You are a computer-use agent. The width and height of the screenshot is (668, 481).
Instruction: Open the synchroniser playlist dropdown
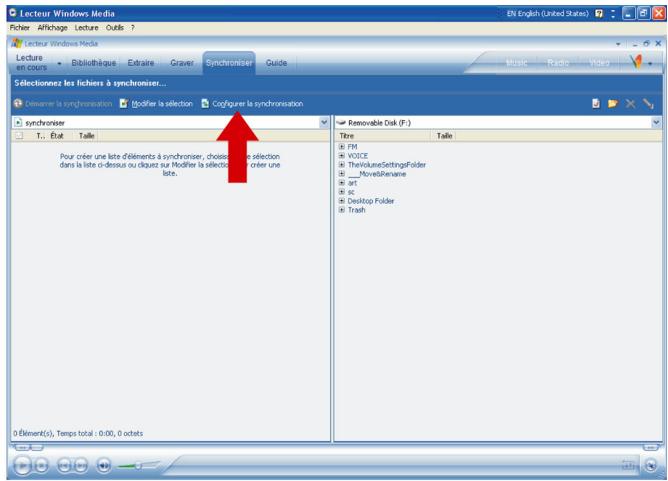pos(324,123)
